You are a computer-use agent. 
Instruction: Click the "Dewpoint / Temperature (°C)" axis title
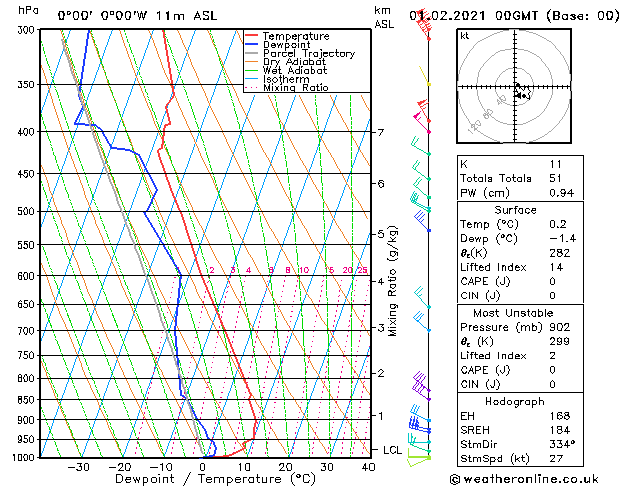(x=215, y=479)
